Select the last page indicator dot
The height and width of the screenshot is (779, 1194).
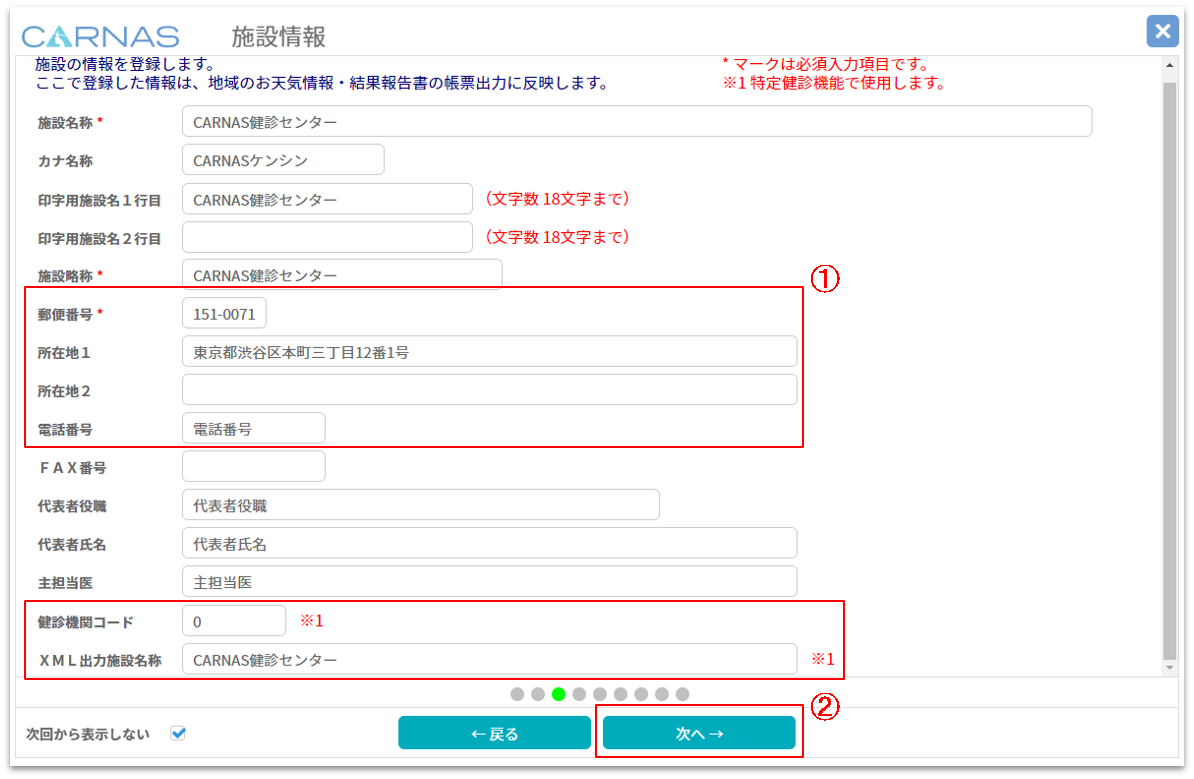(x=682, y=694)
